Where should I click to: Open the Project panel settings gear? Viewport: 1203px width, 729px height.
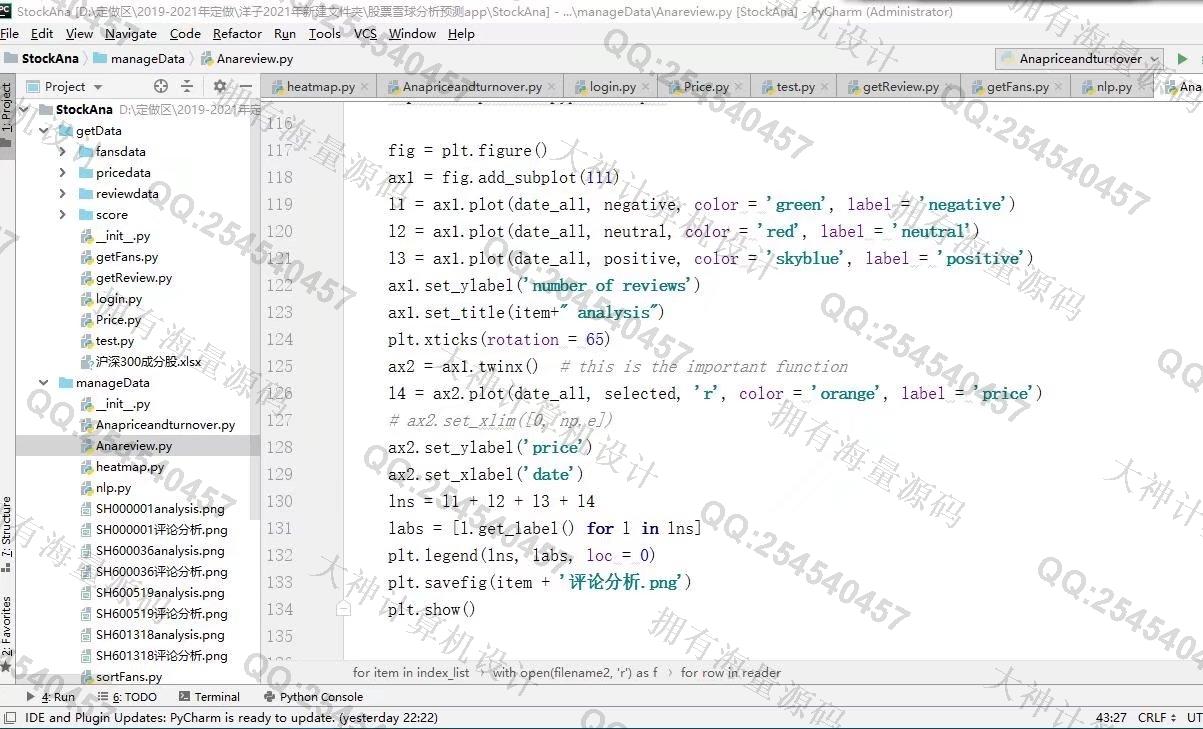(x=220, y=86)
